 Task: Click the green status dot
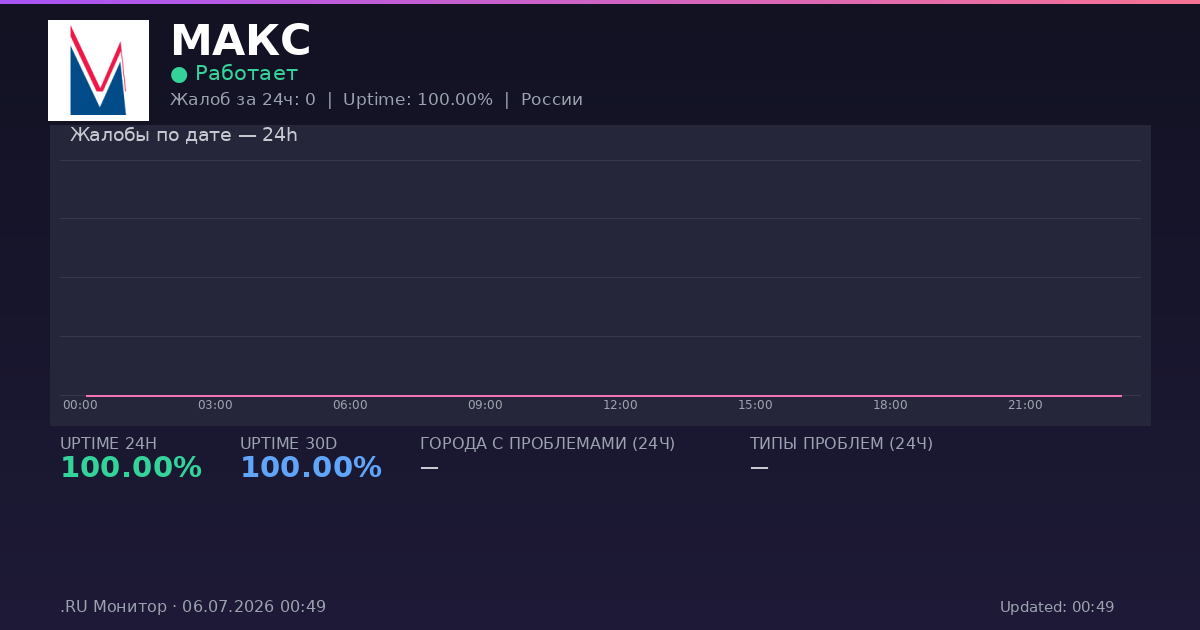179,74
